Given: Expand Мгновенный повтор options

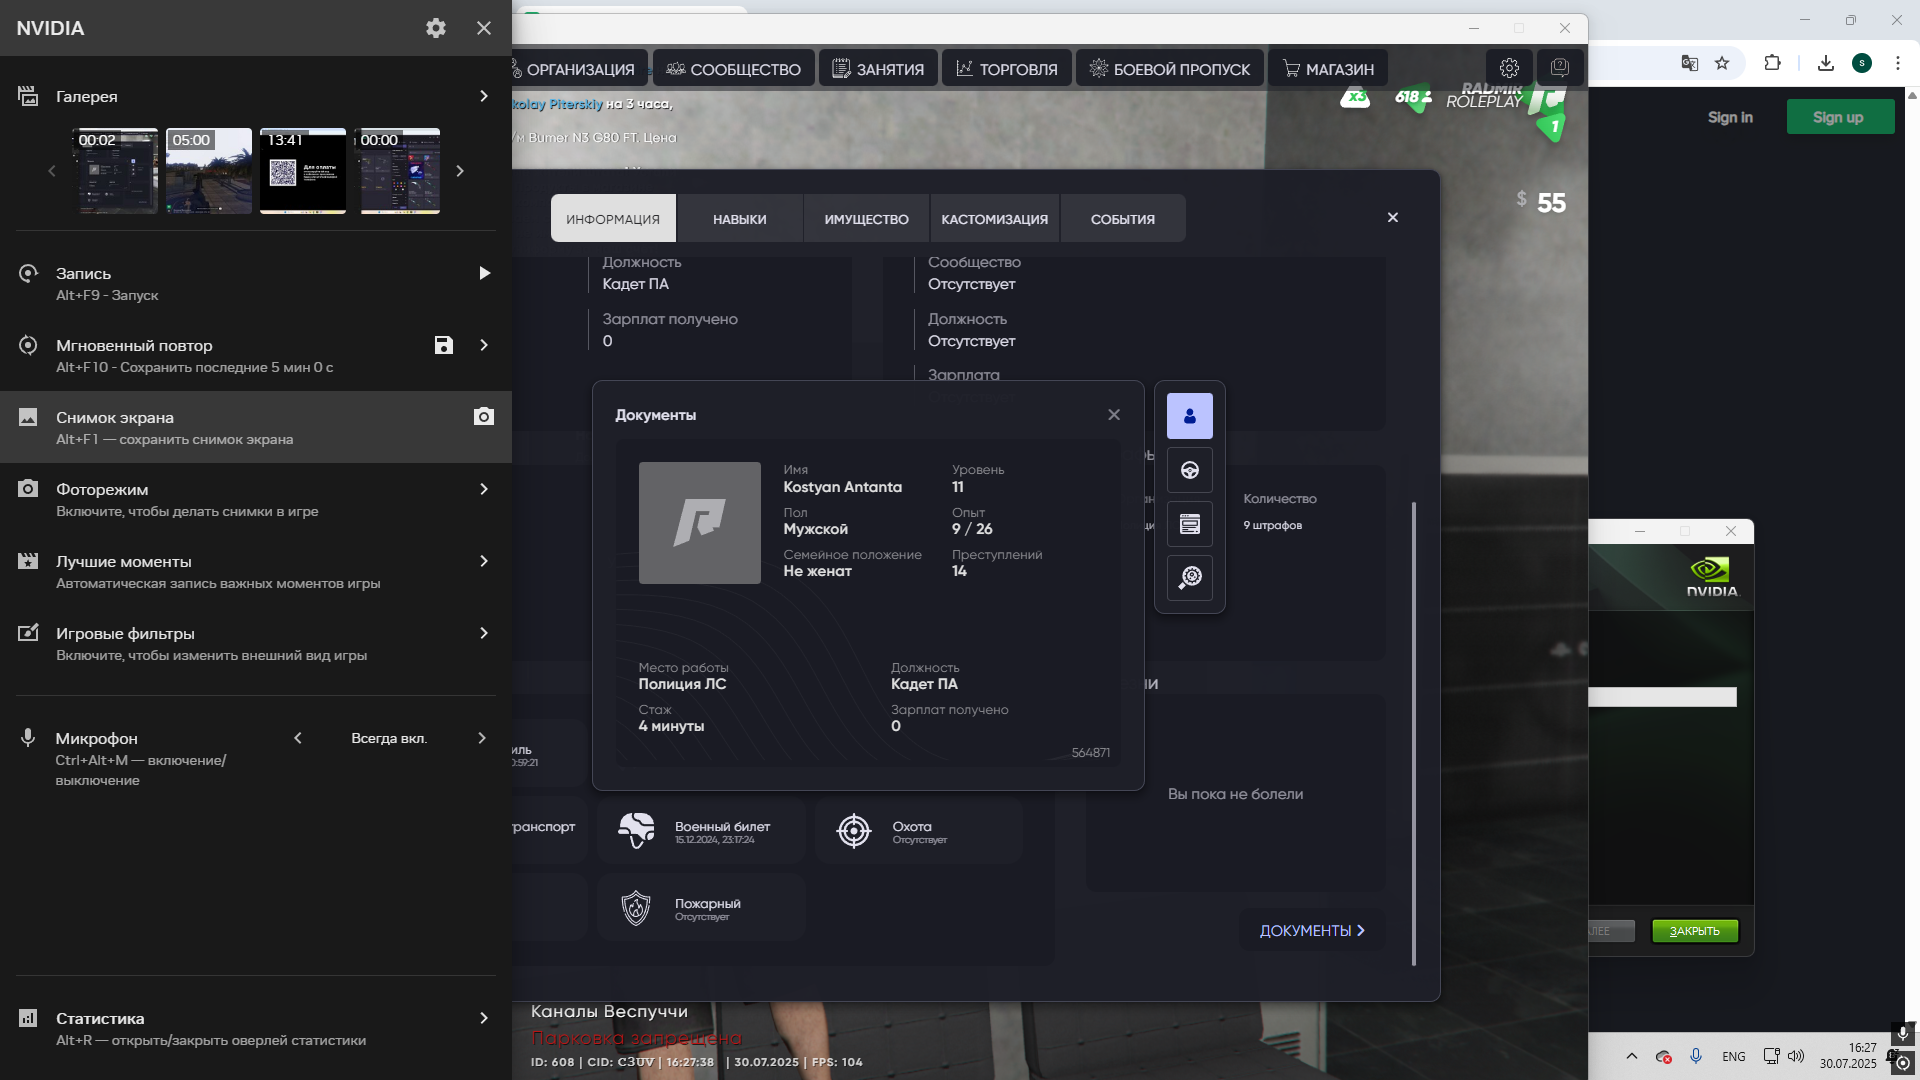Looking at the screenshot, I should (484, 345).
